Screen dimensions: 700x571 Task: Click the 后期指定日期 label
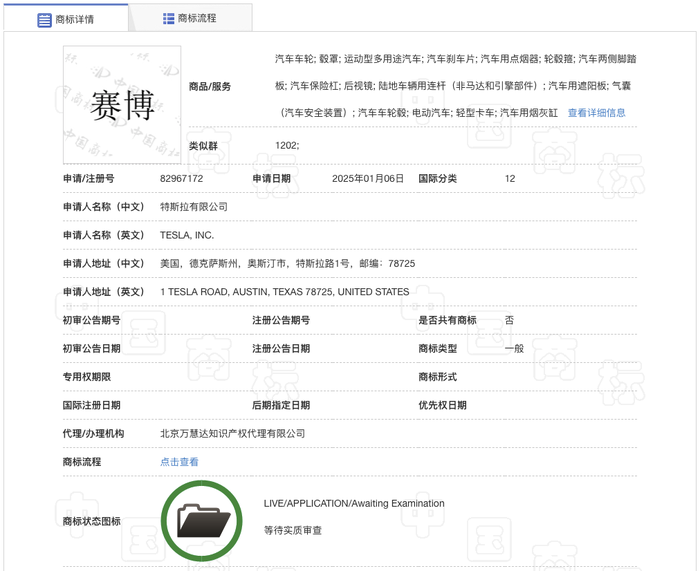click(281, 405)
